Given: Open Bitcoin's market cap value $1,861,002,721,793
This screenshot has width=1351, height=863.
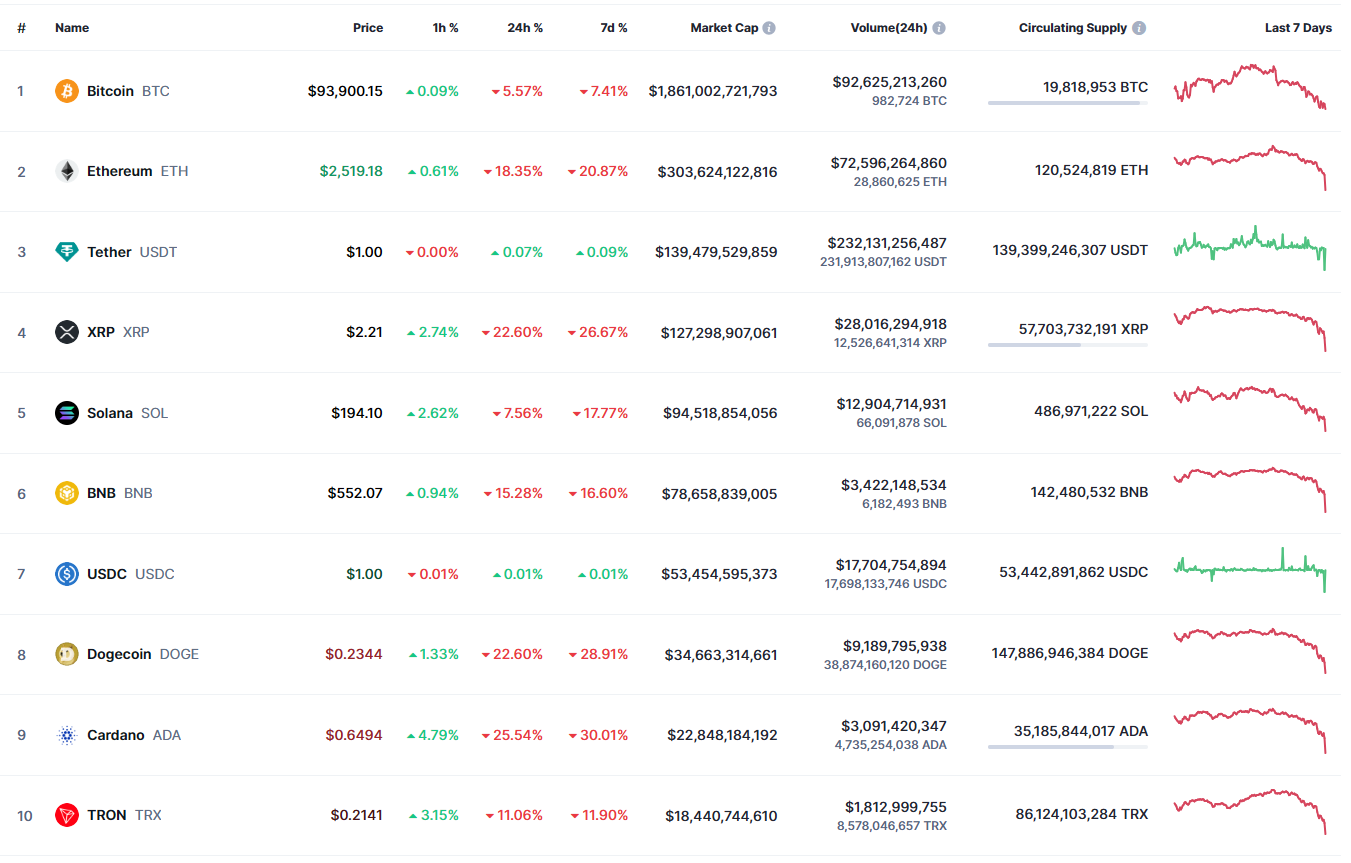Looking at the screenshot, I should (713, 91).
